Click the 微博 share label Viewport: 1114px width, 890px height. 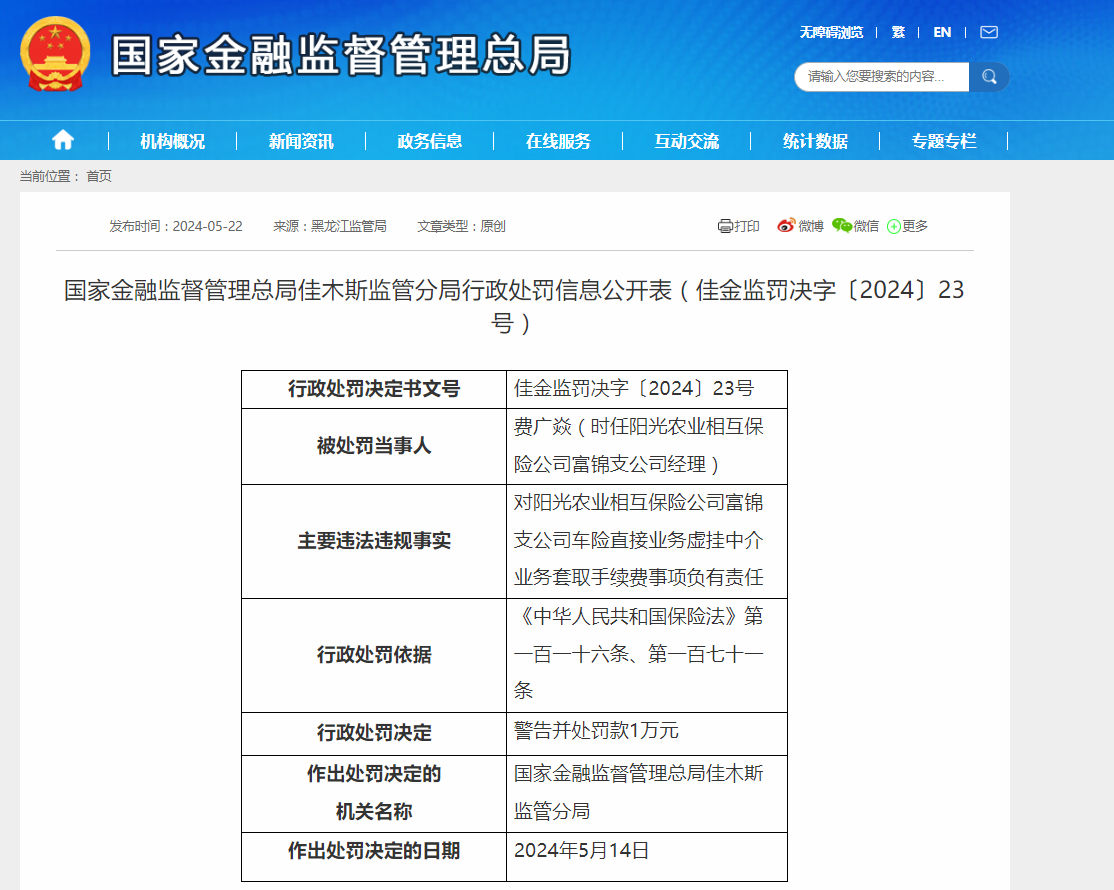tap(811, 226)
